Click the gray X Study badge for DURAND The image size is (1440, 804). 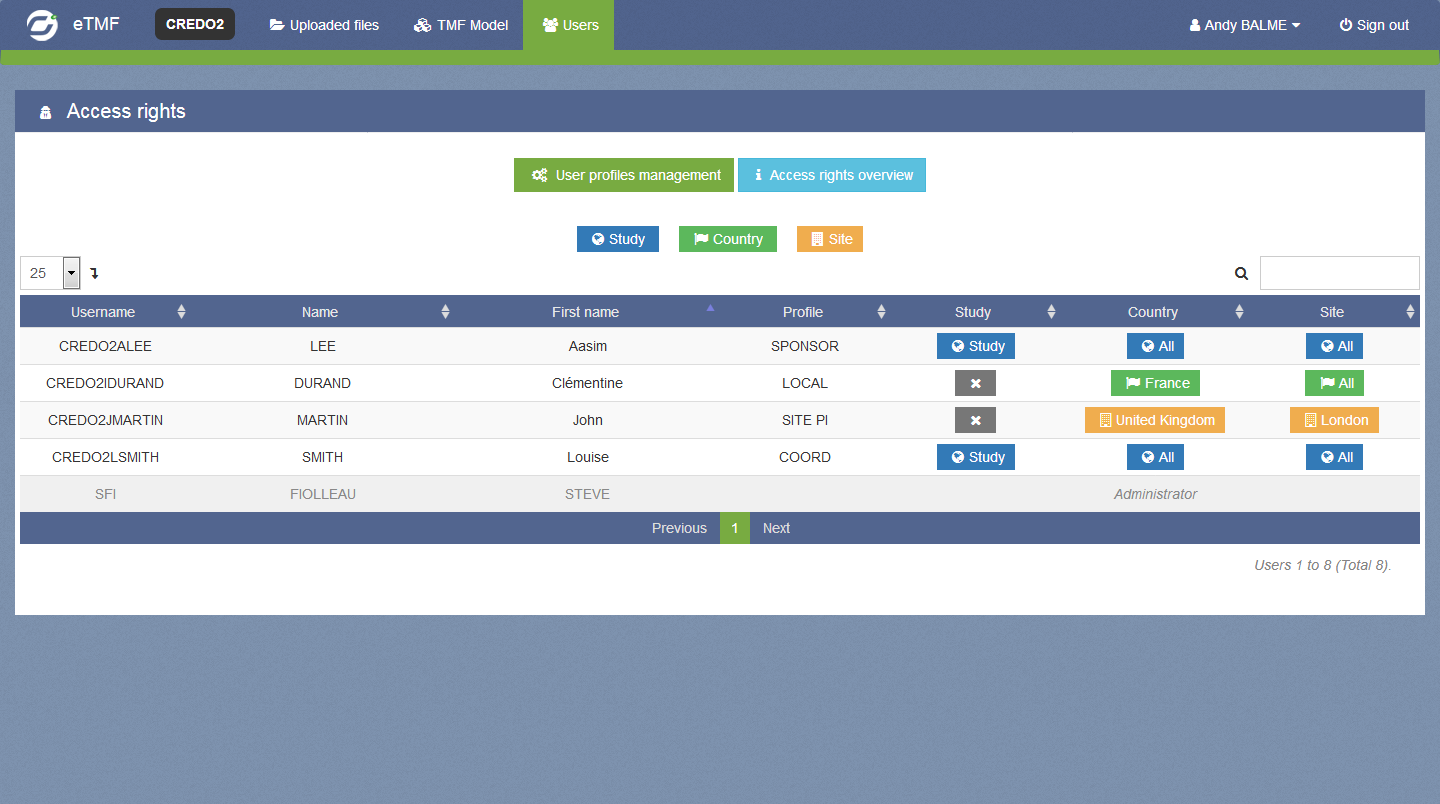point(975,383)
